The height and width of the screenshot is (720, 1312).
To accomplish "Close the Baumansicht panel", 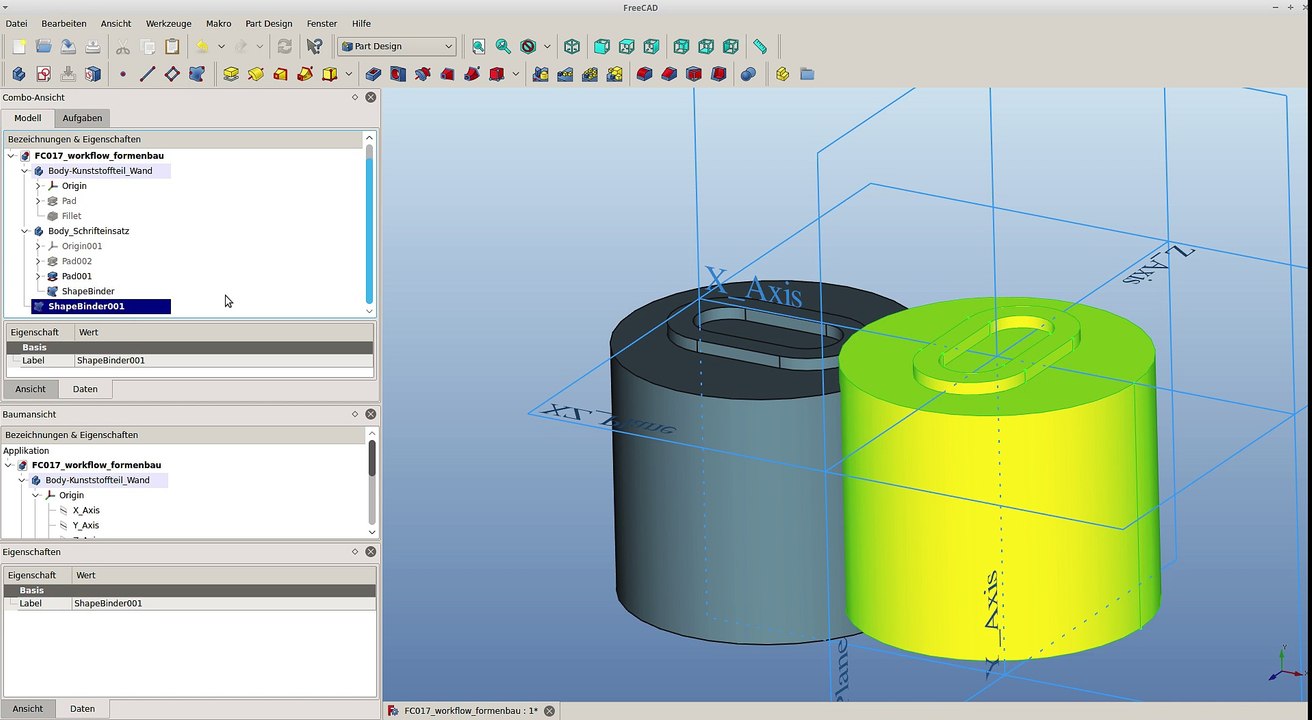I will coord(371,414).
